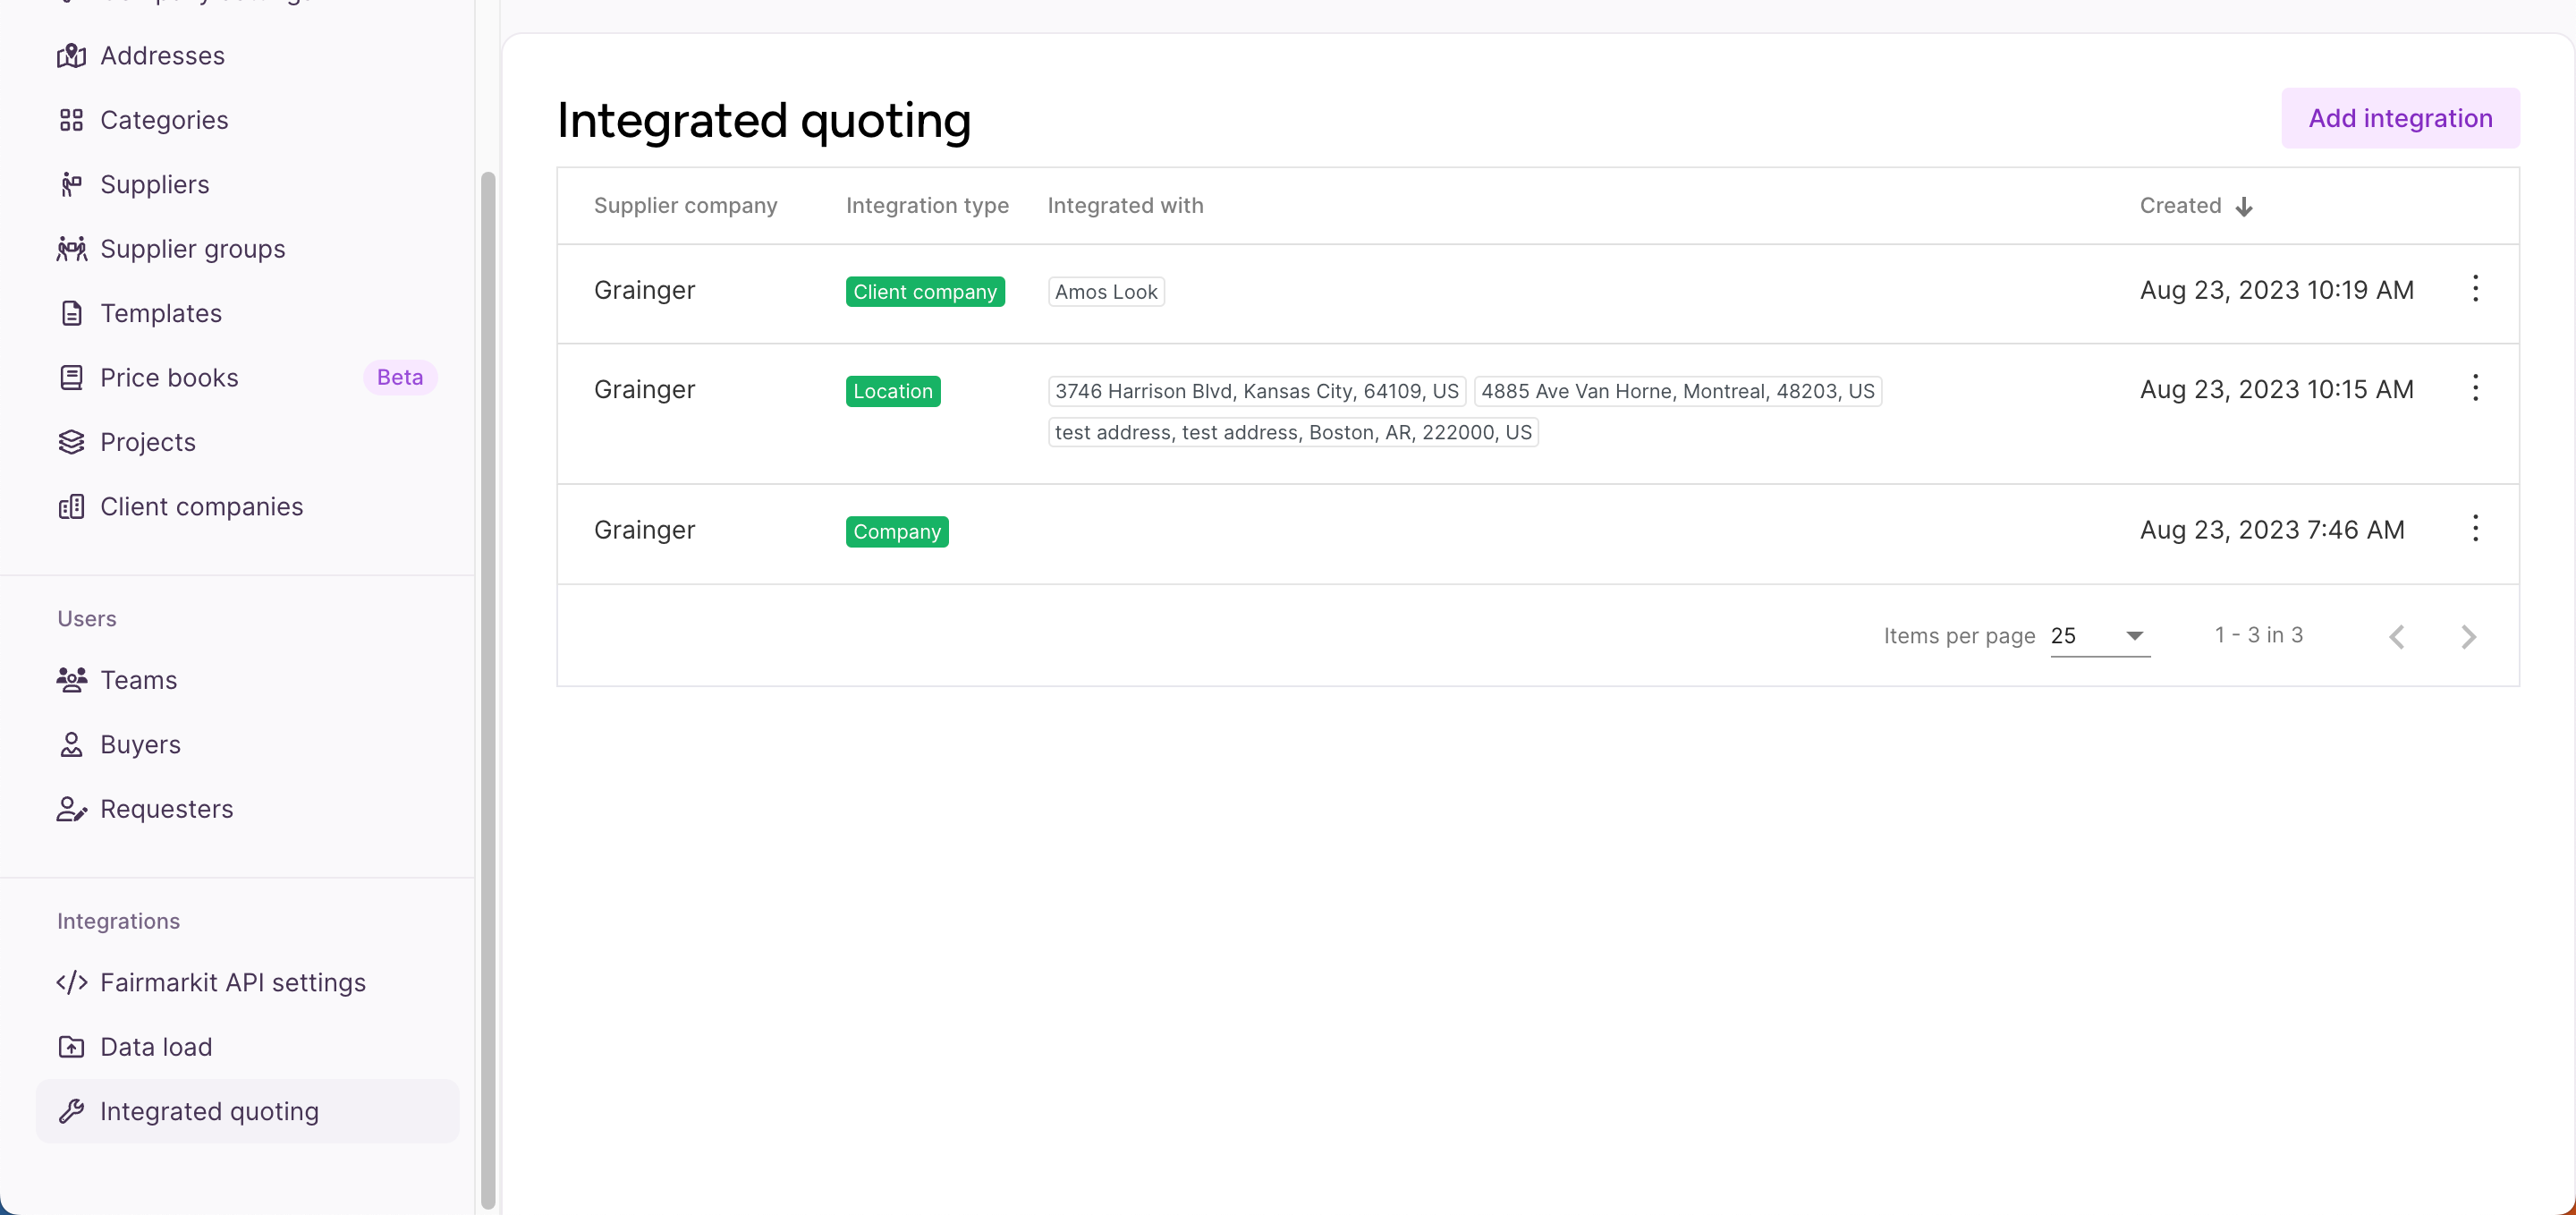
Task: Click the Client companies building icon
Action: tap(71, 507)
